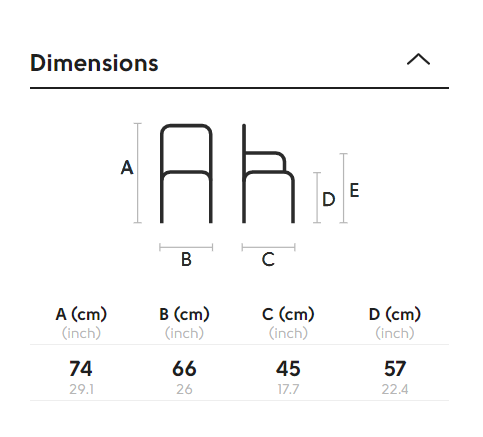This screenshot has width=483, height=437.
Task: Click the B width marker label
Action: 186,259
